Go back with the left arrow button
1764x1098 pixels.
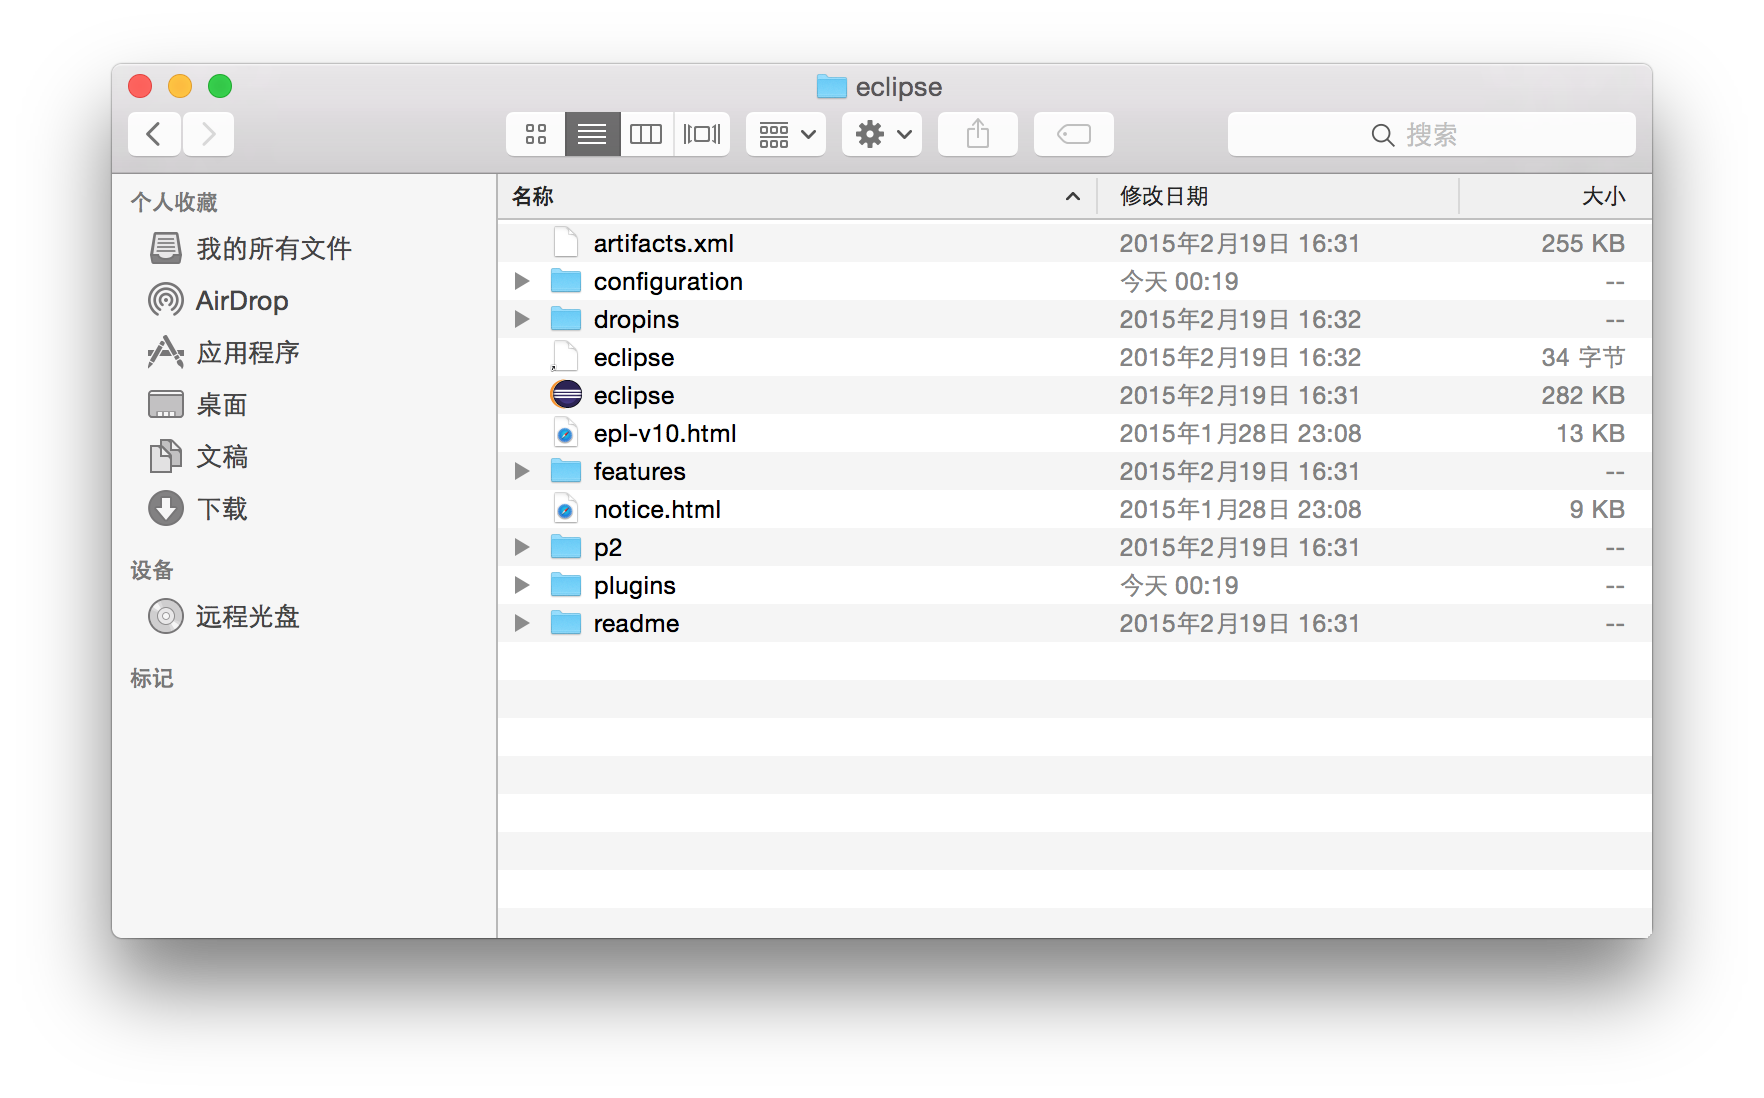[154, 134]
